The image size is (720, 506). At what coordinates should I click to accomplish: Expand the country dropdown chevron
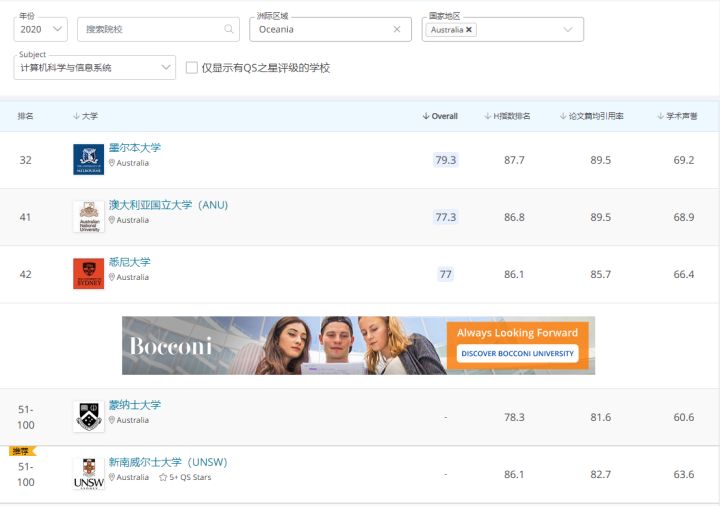tap(568, 29)
